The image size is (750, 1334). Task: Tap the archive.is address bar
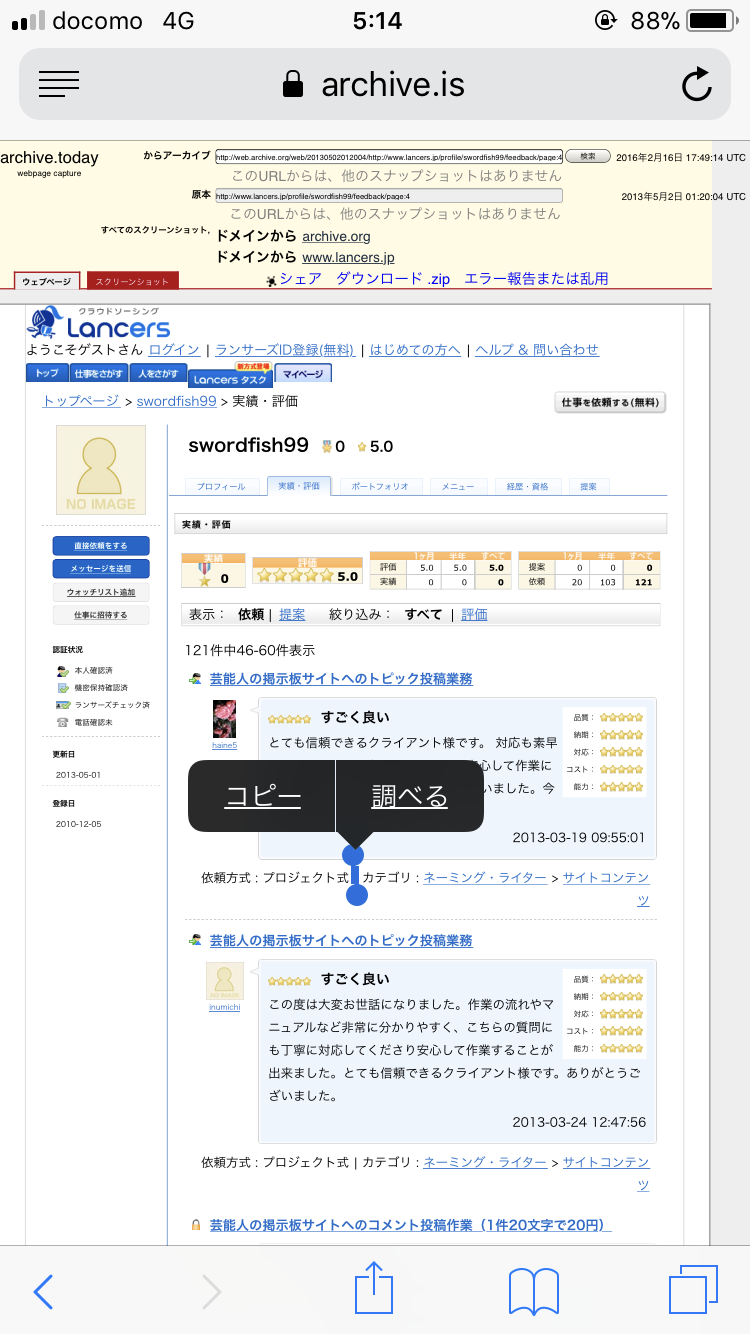coord(375,85)
